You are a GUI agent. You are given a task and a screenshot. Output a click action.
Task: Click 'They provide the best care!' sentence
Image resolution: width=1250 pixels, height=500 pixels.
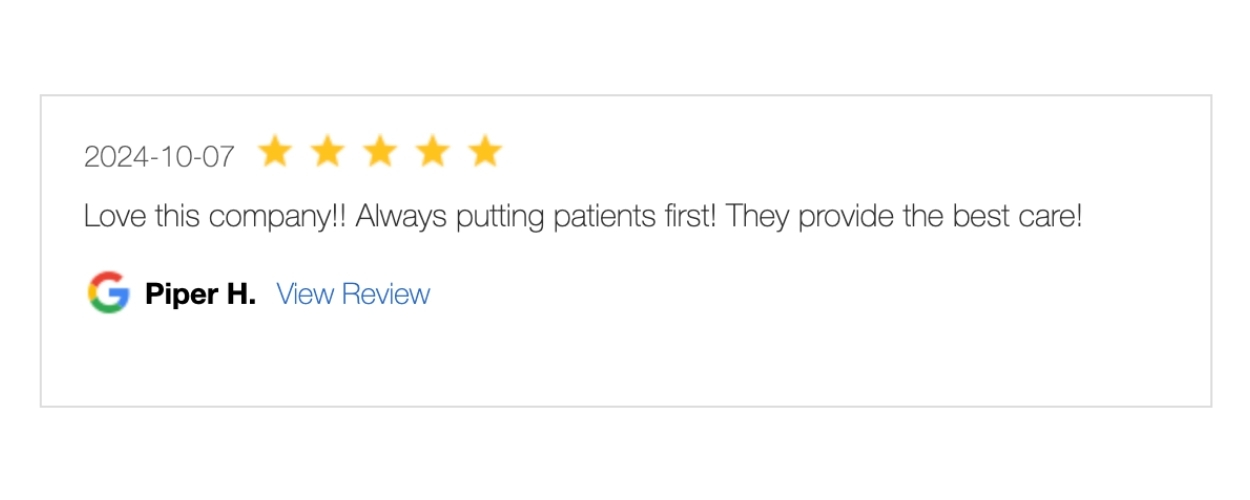pyautogui.click(x=904, y=217)
